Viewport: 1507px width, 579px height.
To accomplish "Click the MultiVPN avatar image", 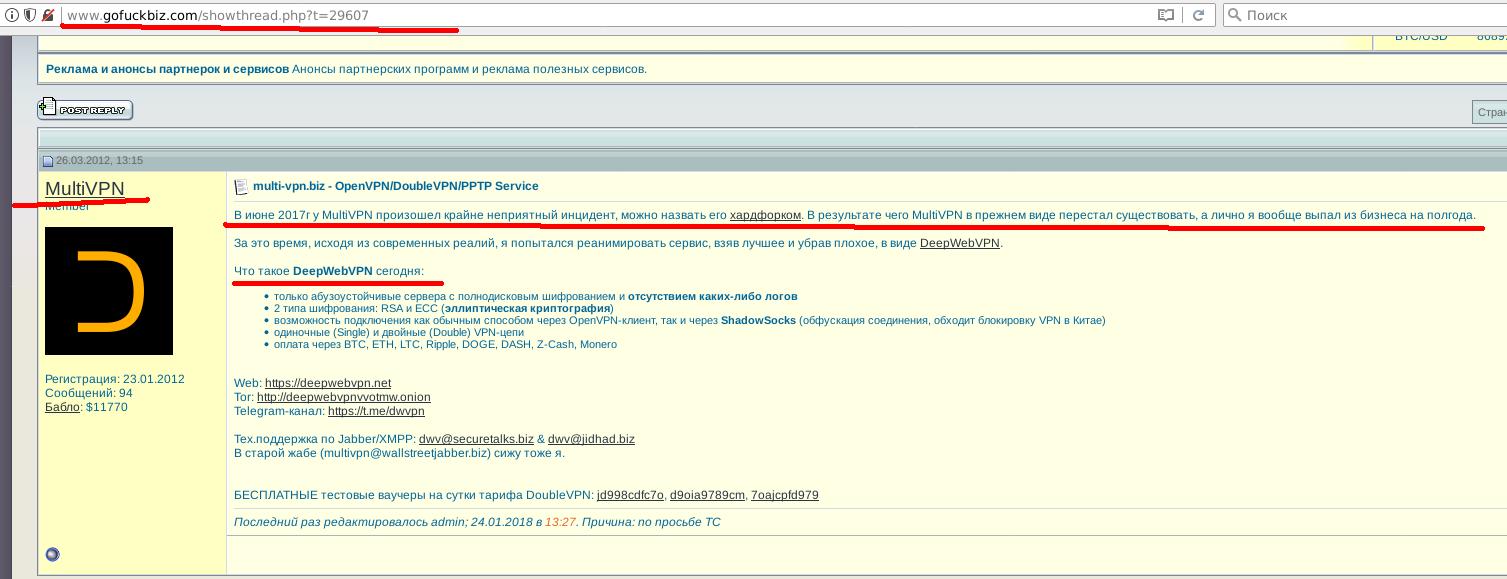I will (x=109, y=291).
